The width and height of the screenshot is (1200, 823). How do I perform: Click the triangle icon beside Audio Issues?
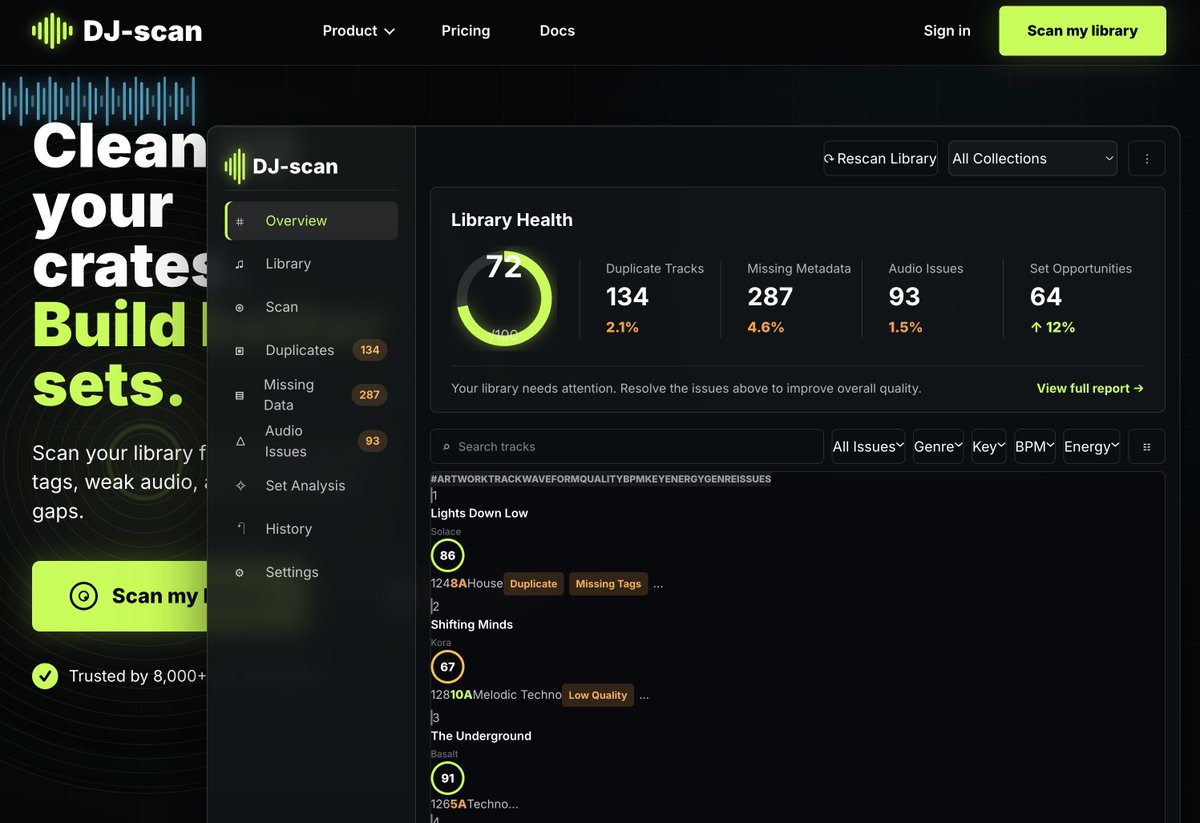[x=240, y=441]
